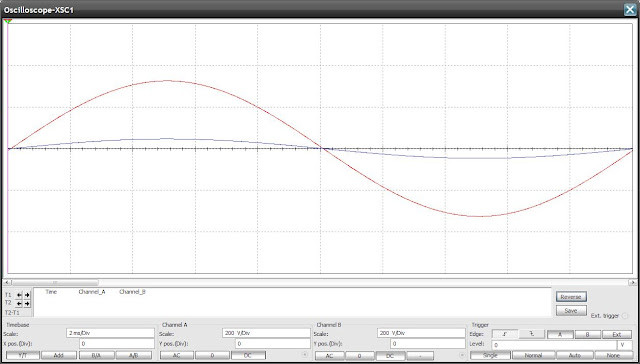Switch timebase display to B/A mode
Image resolution: width=640 pixels, height=364 pixels.
(96, 355)
